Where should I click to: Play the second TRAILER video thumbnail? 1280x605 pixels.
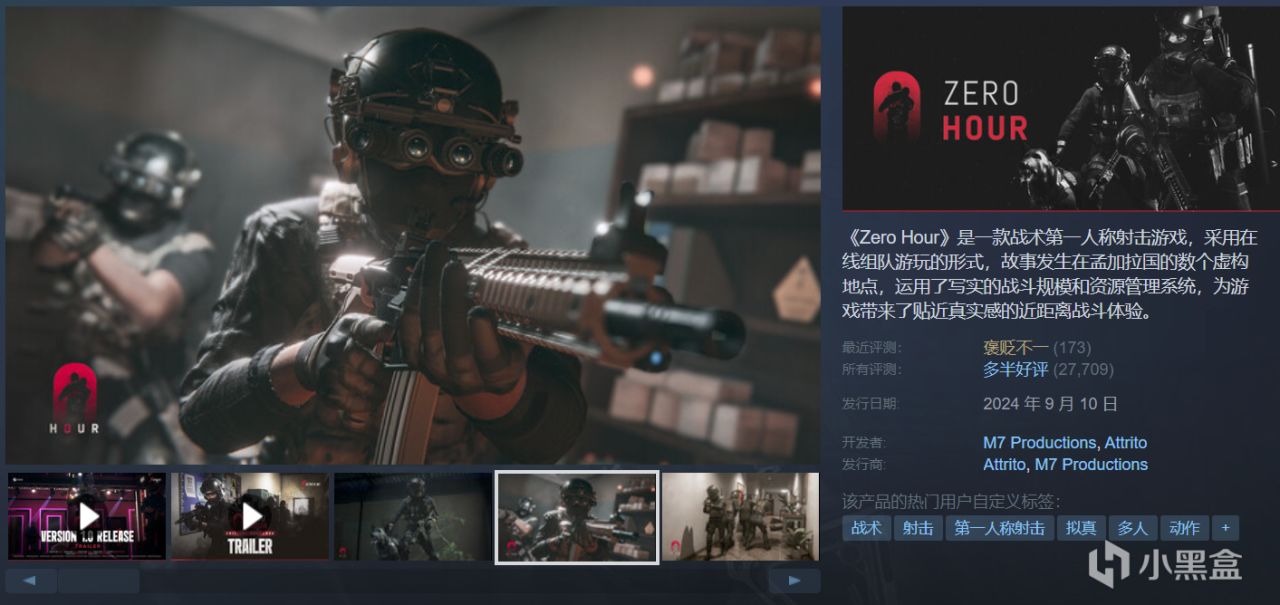pos(250,516)
